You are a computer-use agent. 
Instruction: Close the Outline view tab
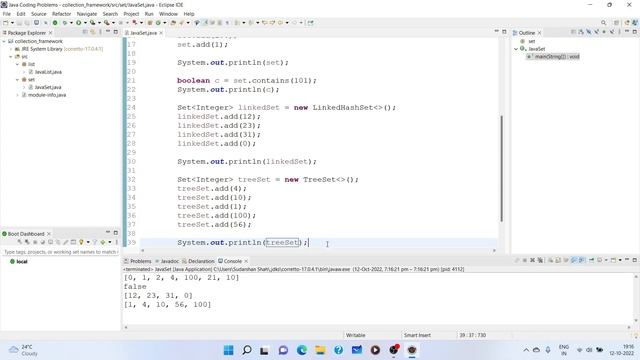click(x=539, y=33)
